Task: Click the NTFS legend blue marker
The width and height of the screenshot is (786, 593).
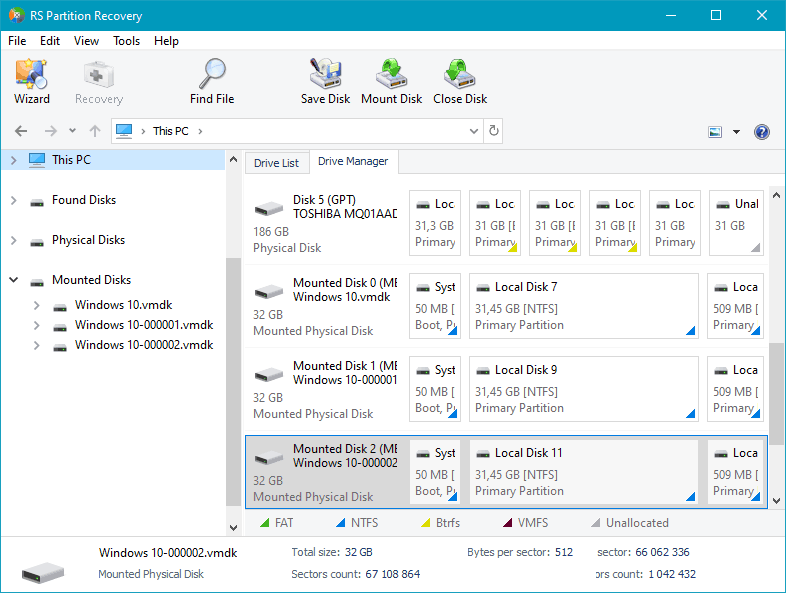Action: pos(340,523)
